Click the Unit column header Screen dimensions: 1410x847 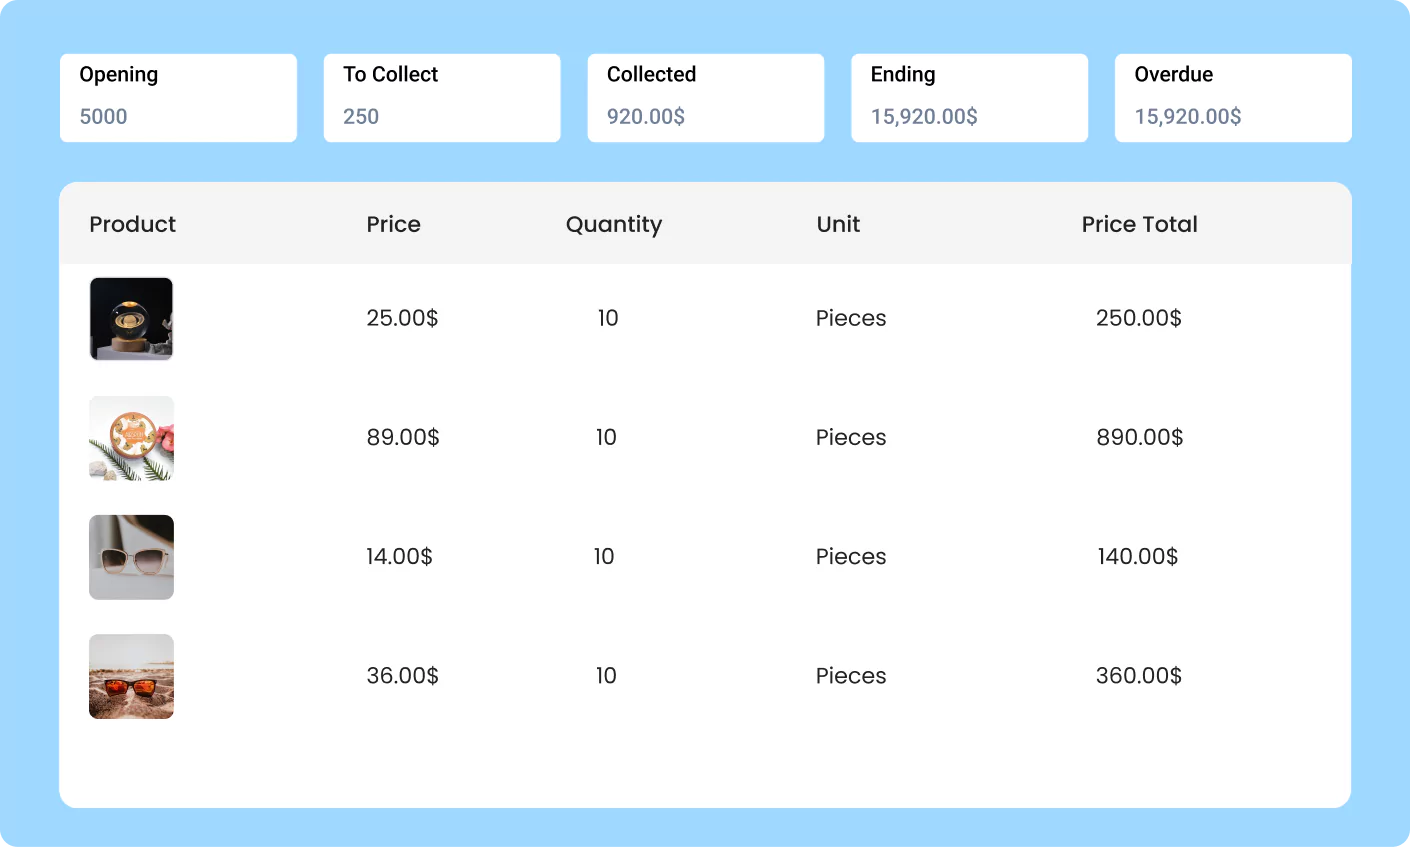pos(838,224)
